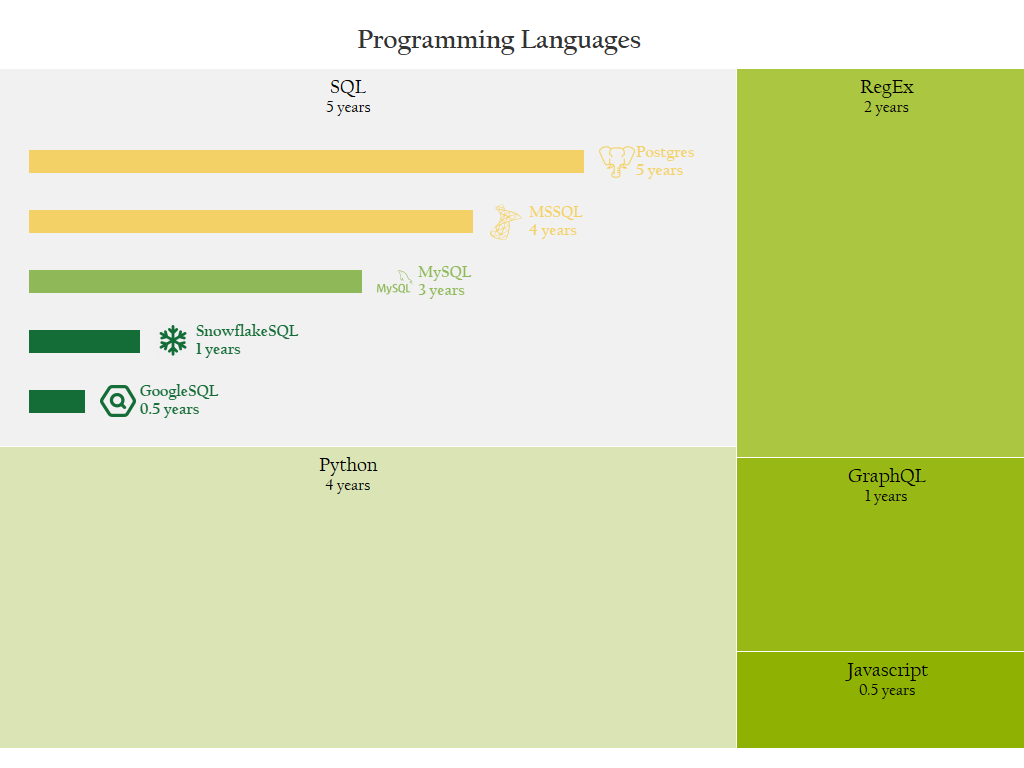The height and width of the screenshot is (768, 1024).
Task: Click the Postgres elephant icon
Action: click(616, 161)
